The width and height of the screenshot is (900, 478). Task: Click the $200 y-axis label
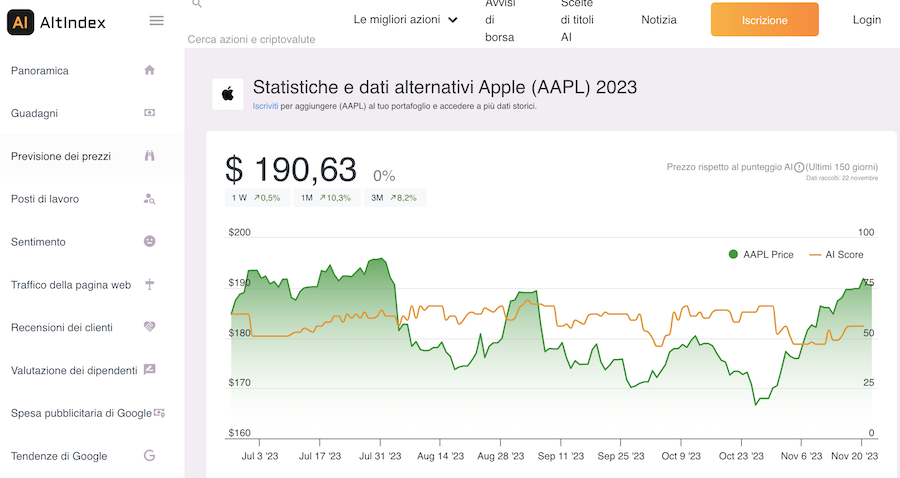tap(239, 232)
